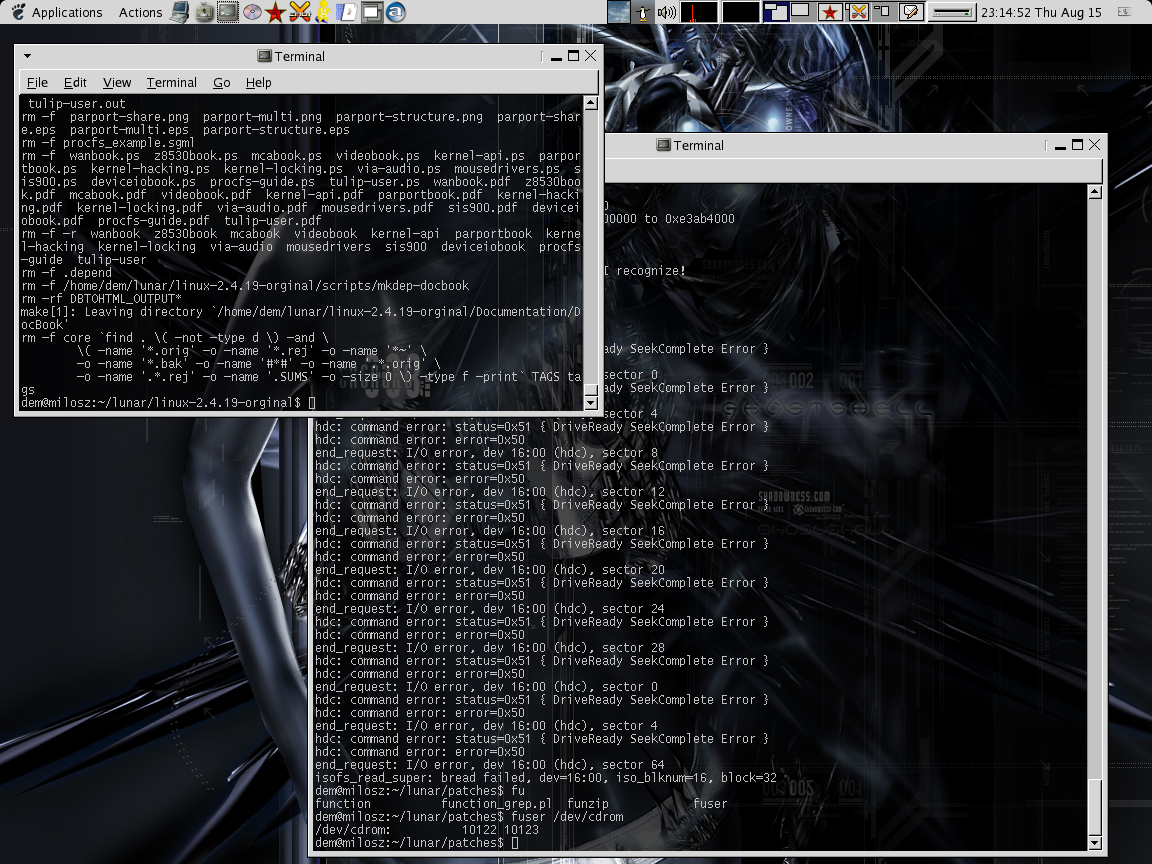1152x864 pixels.
Task: Open the Help menu in the Terminal
Action: 258,83
